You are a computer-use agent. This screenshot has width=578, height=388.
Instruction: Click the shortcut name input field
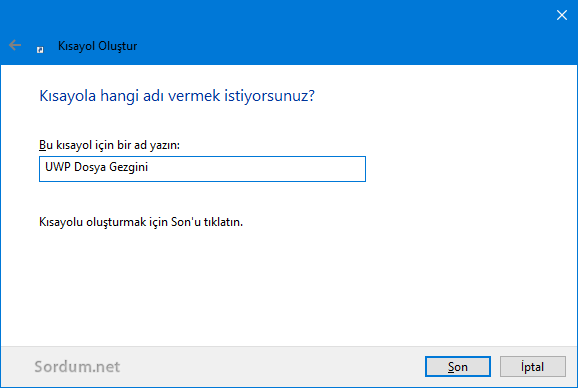[x=202, y=169]
